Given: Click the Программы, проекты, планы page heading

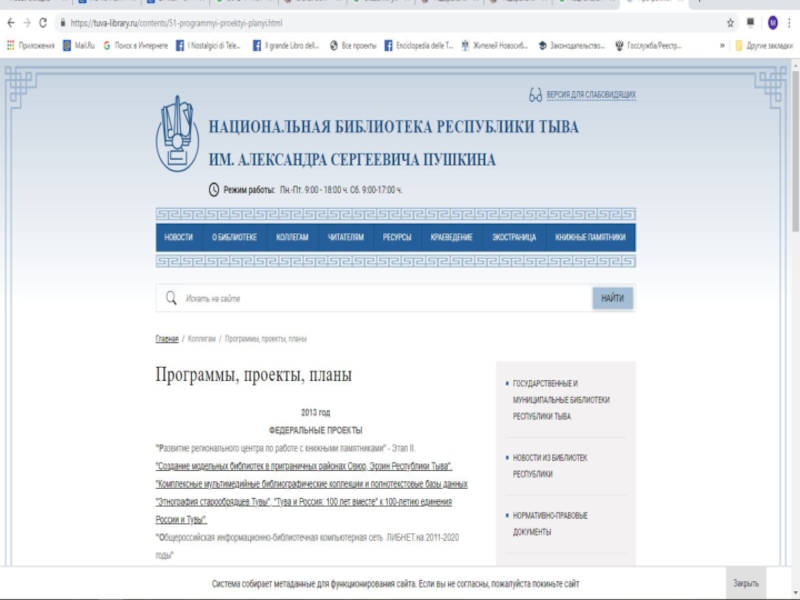Looking at the screenshot, I should (x=254, y=375).
